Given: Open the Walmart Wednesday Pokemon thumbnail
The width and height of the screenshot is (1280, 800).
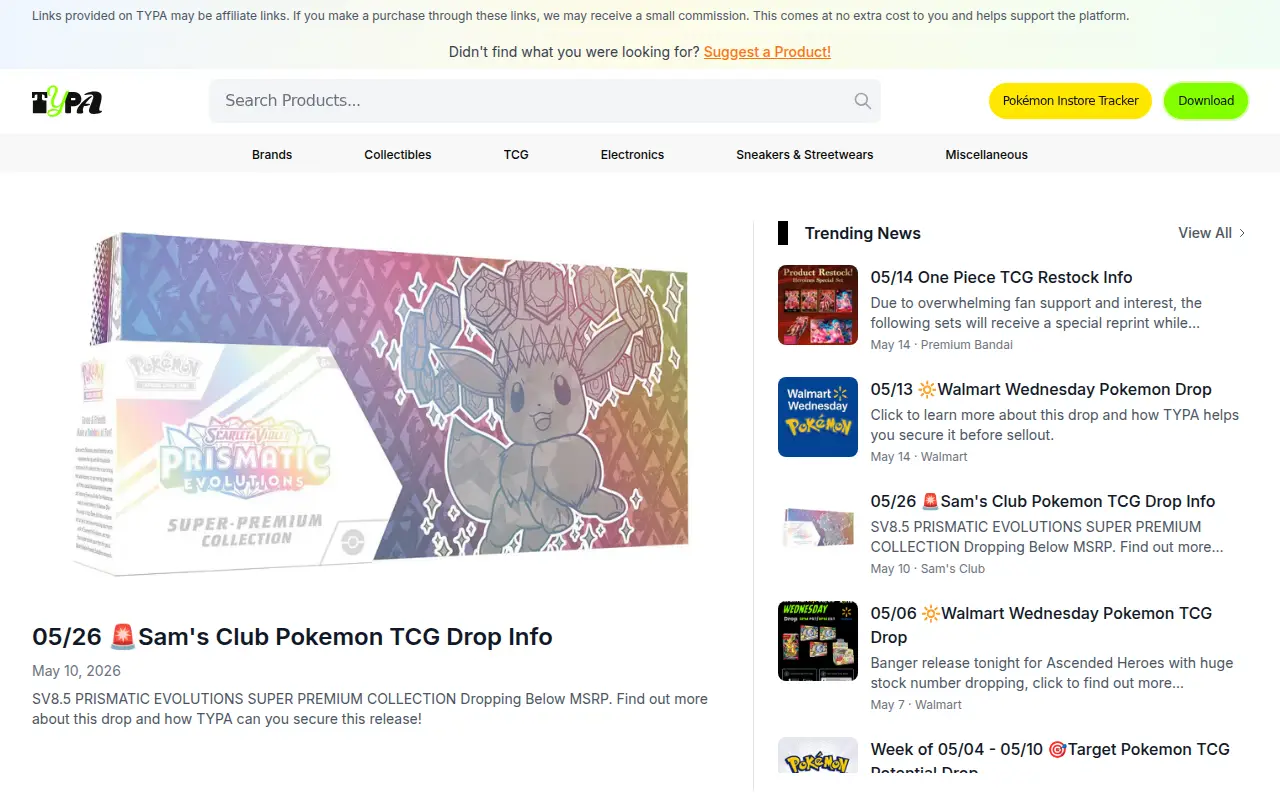Looking at the screenshot, I should coord(818,417).
